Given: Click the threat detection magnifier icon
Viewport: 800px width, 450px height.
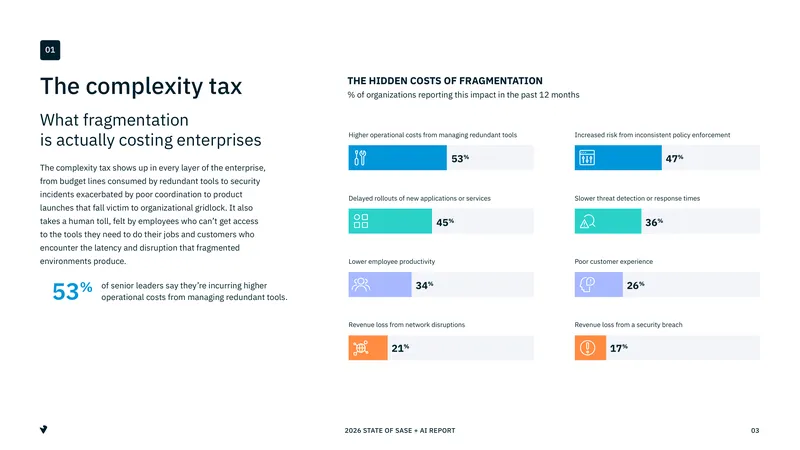Looking at the screenshot, I should tap(587, 221).
